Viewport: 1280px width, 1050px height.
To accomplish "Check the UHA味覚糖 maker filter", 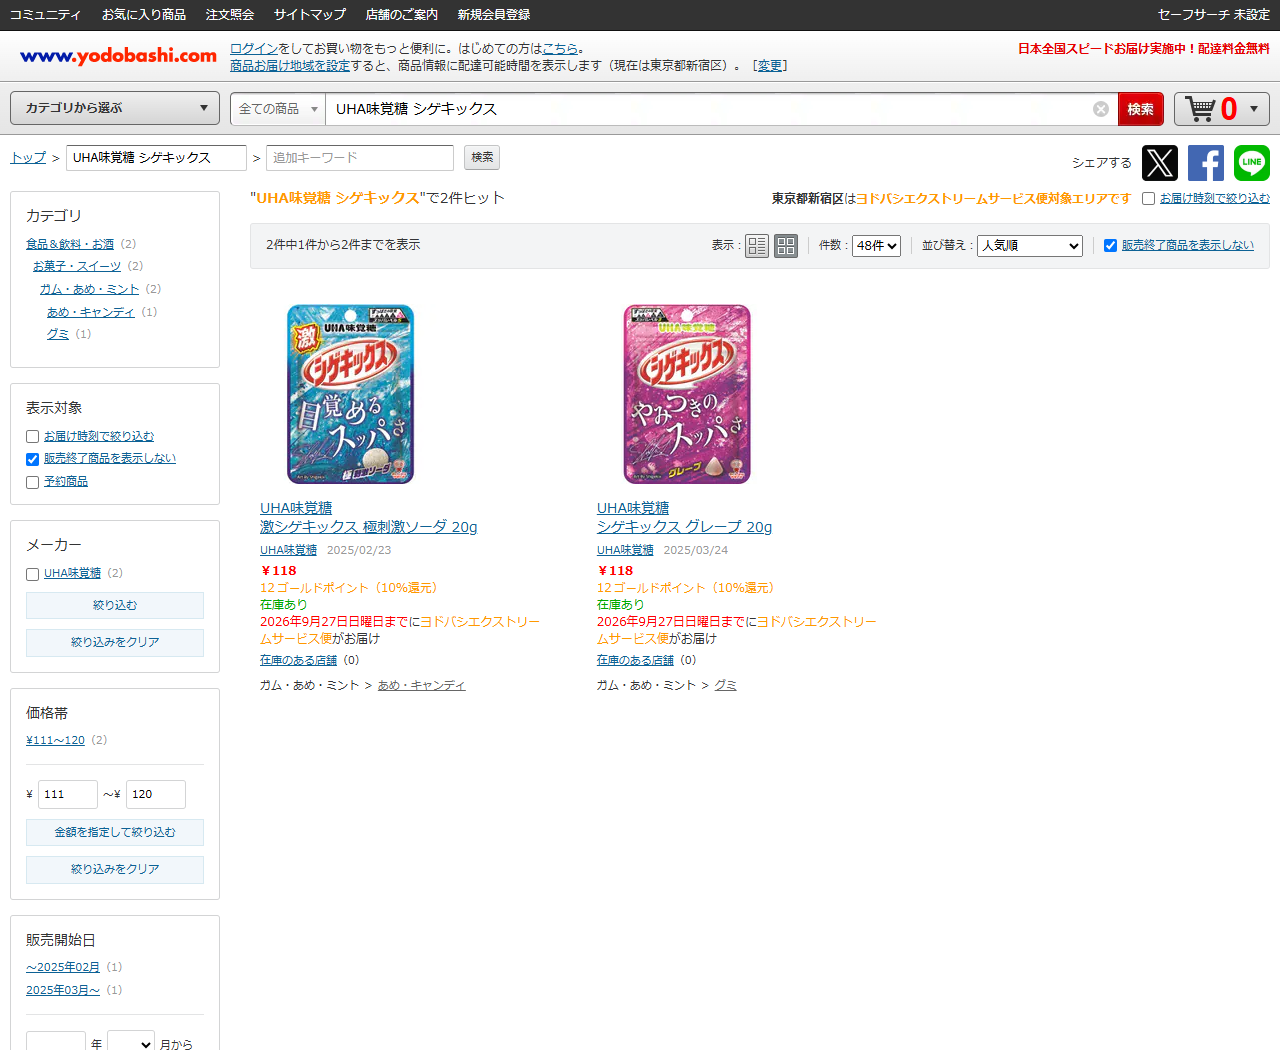I will pyautogui.click(x=33, y=574).
